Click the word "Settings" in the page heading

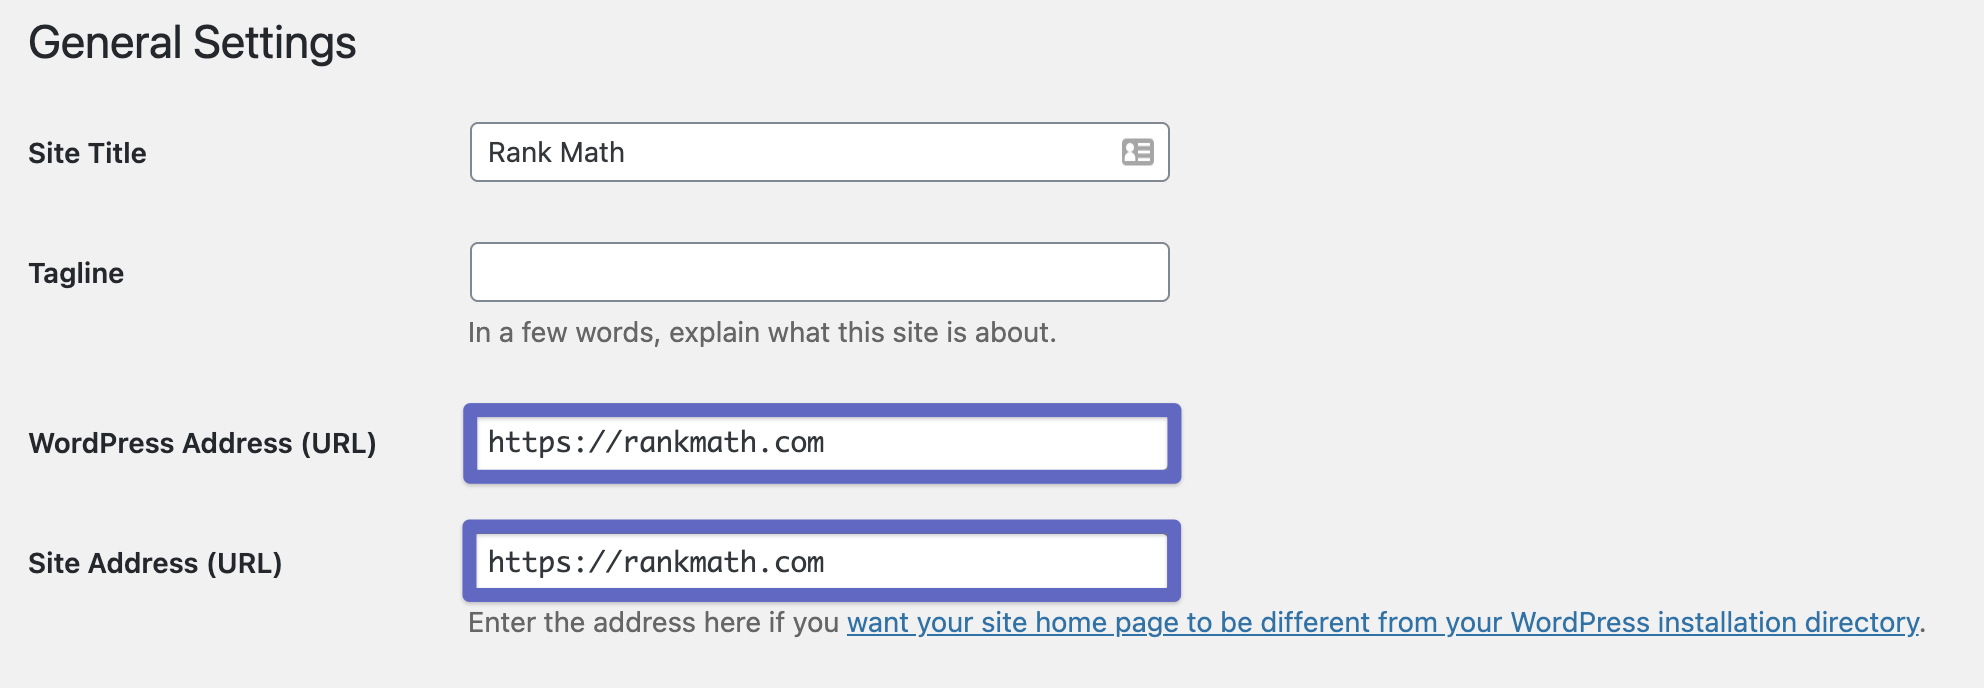point(274,43)
